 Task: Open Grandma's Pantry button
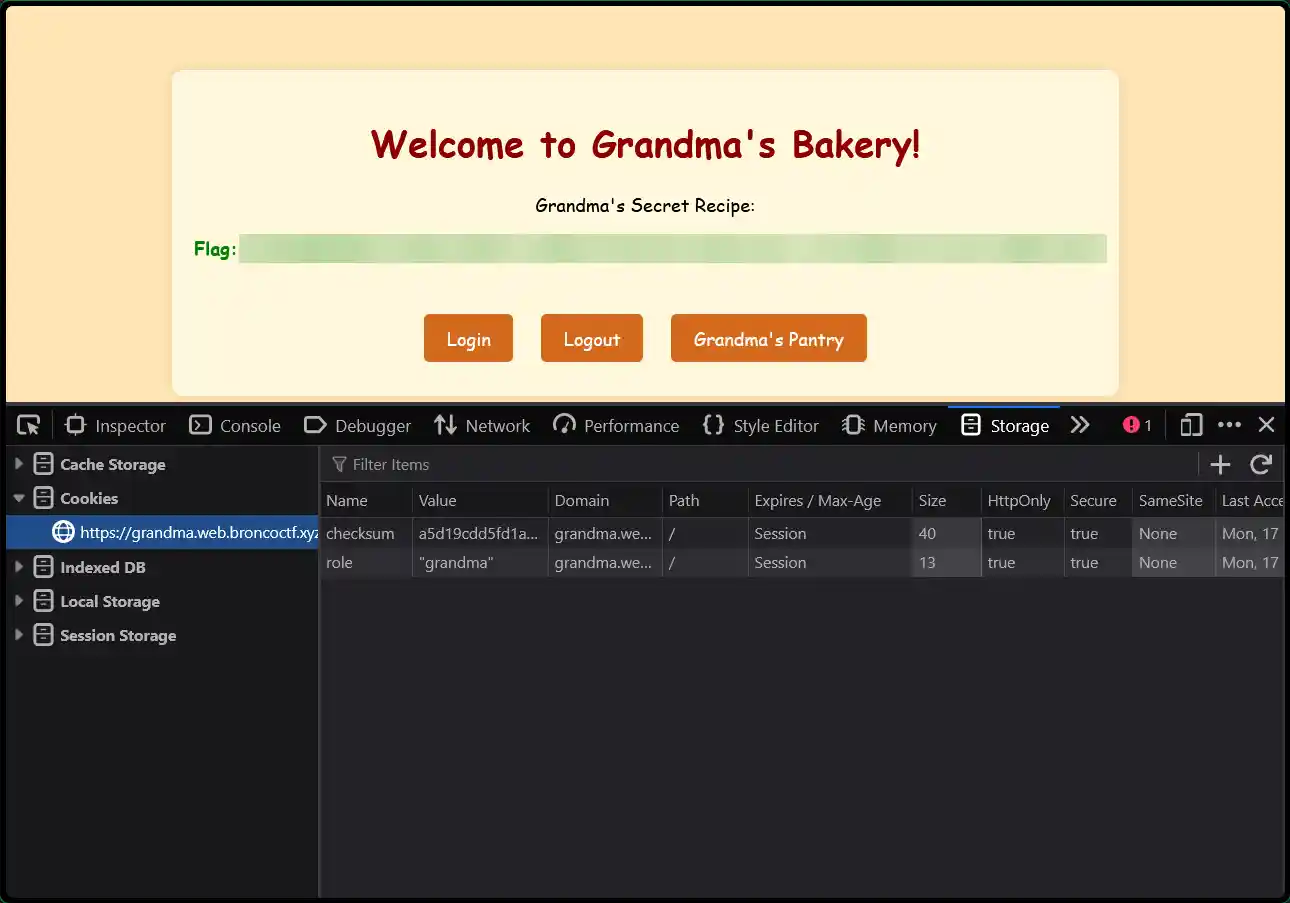coord(769,338)
